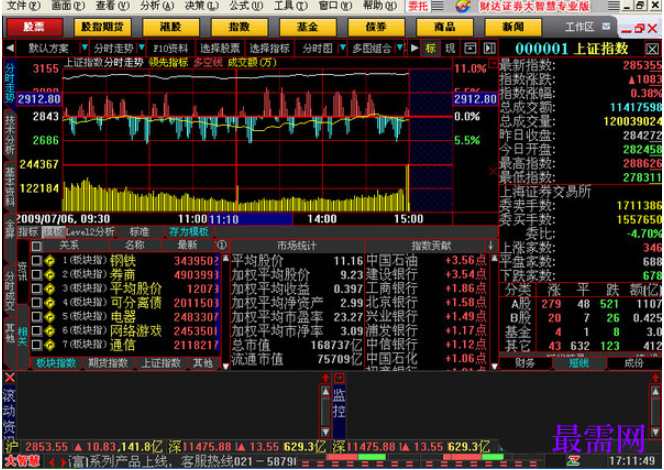Click the down arrow icon in 指数贡献 header

pos(491,245)
